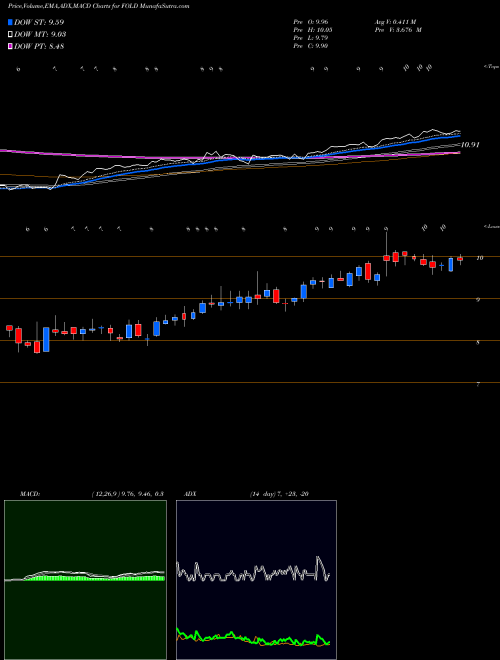Click the white DOW MT legend swatch
500x660 pixels.
click(x=11, y=34)
